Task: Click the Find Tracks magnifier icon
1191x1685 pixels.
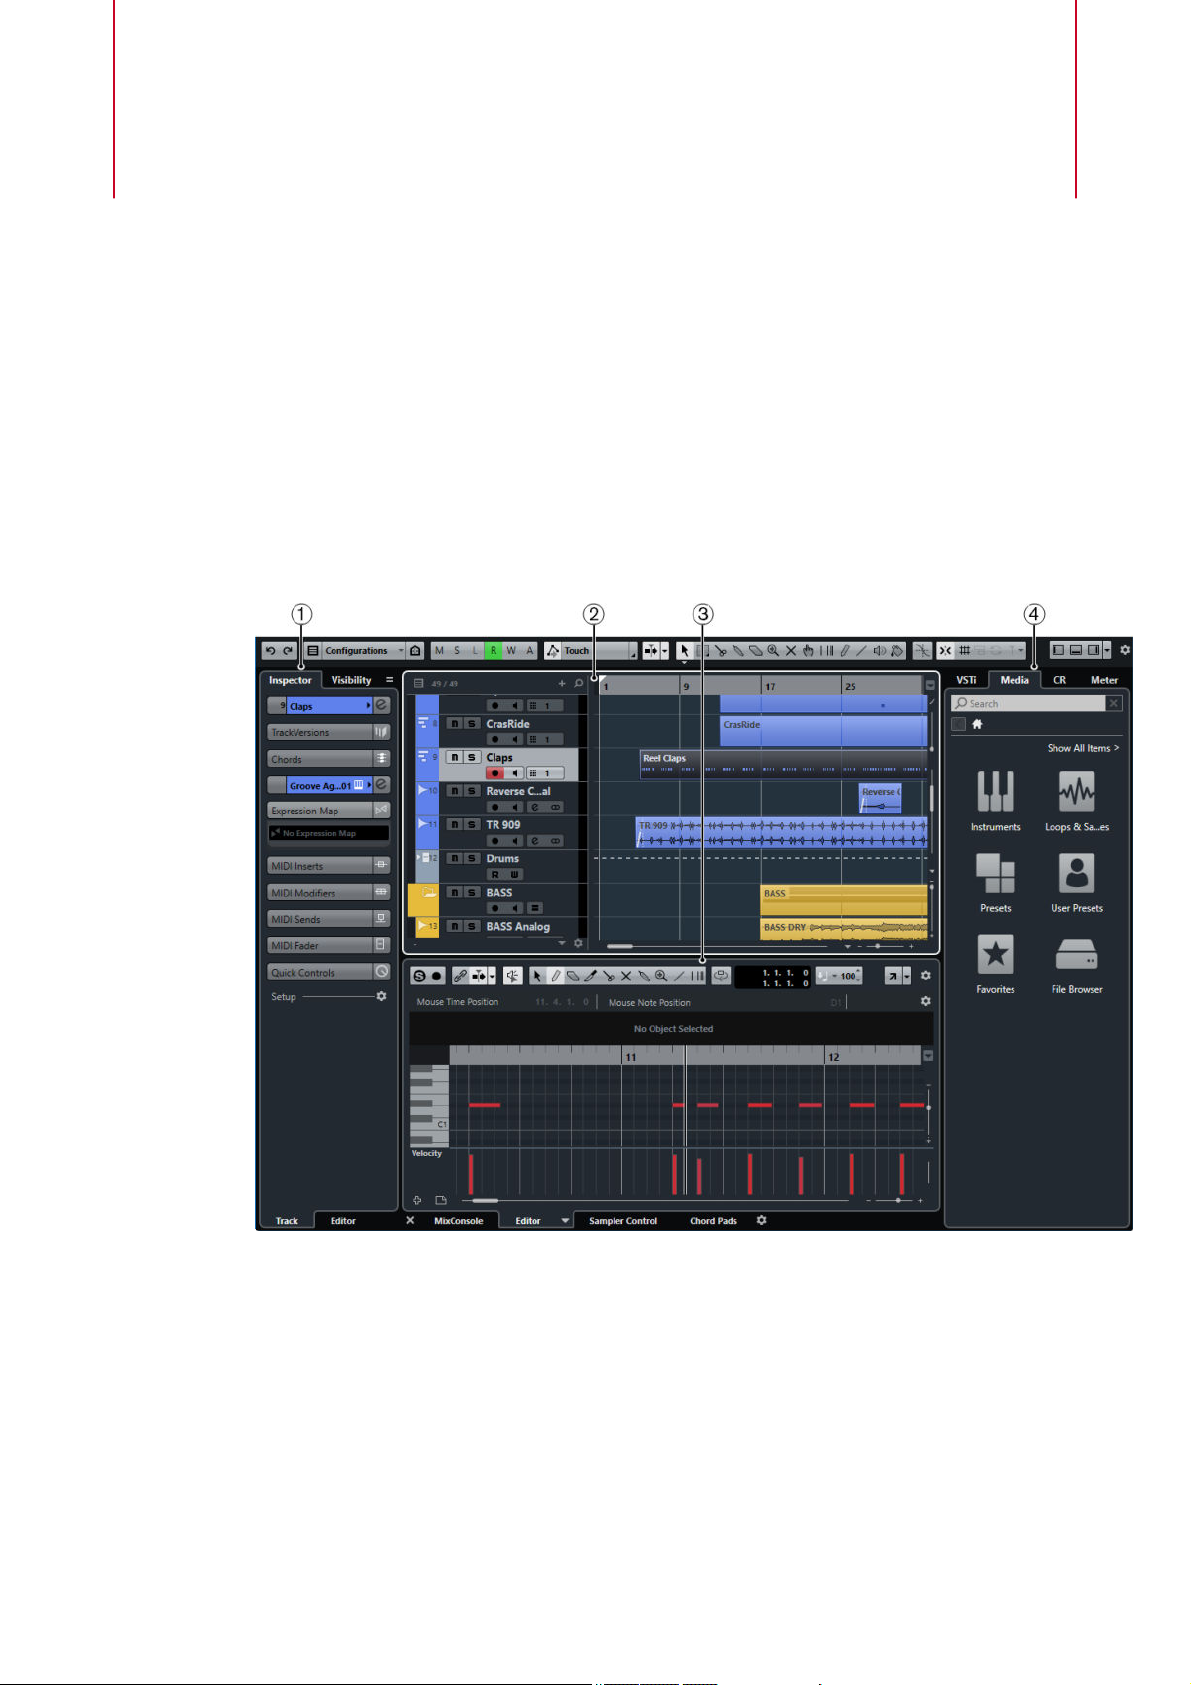Action: click(x=578, y=684)
